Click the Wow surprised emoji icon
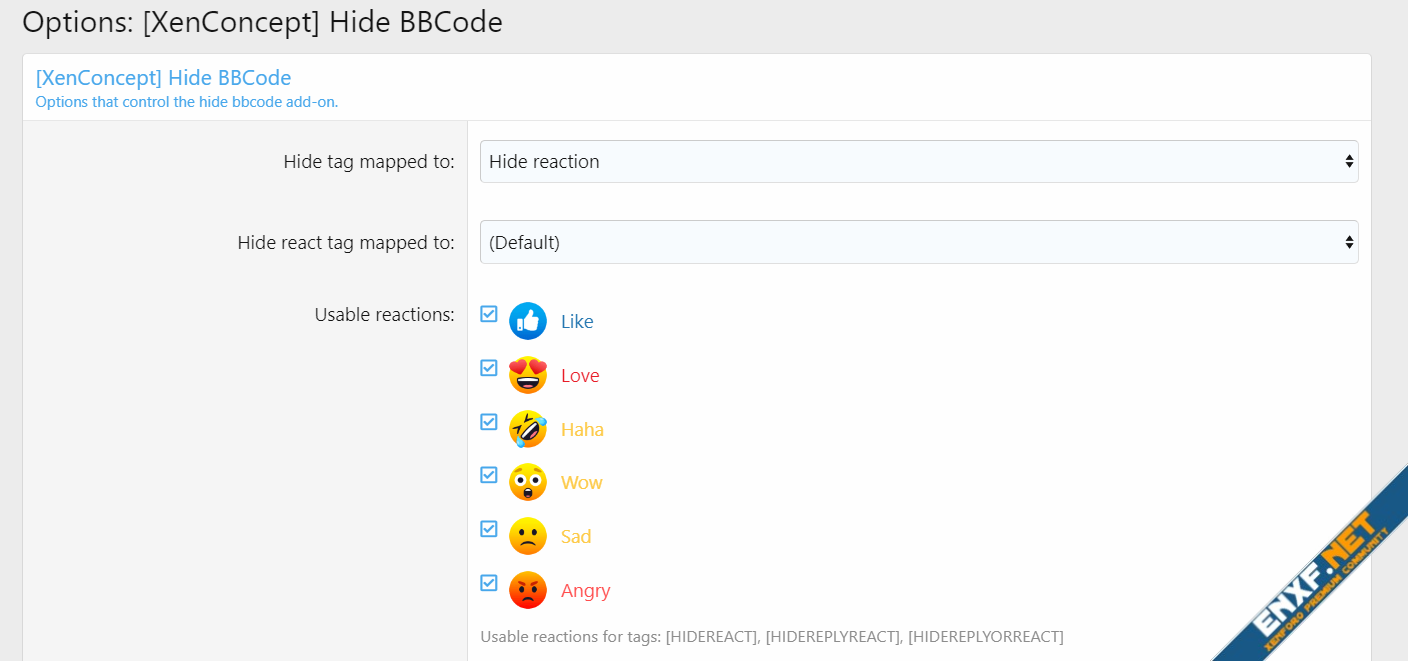This screenshot has height=661, width=1408. pyautogui.click(x=527, y=482)
